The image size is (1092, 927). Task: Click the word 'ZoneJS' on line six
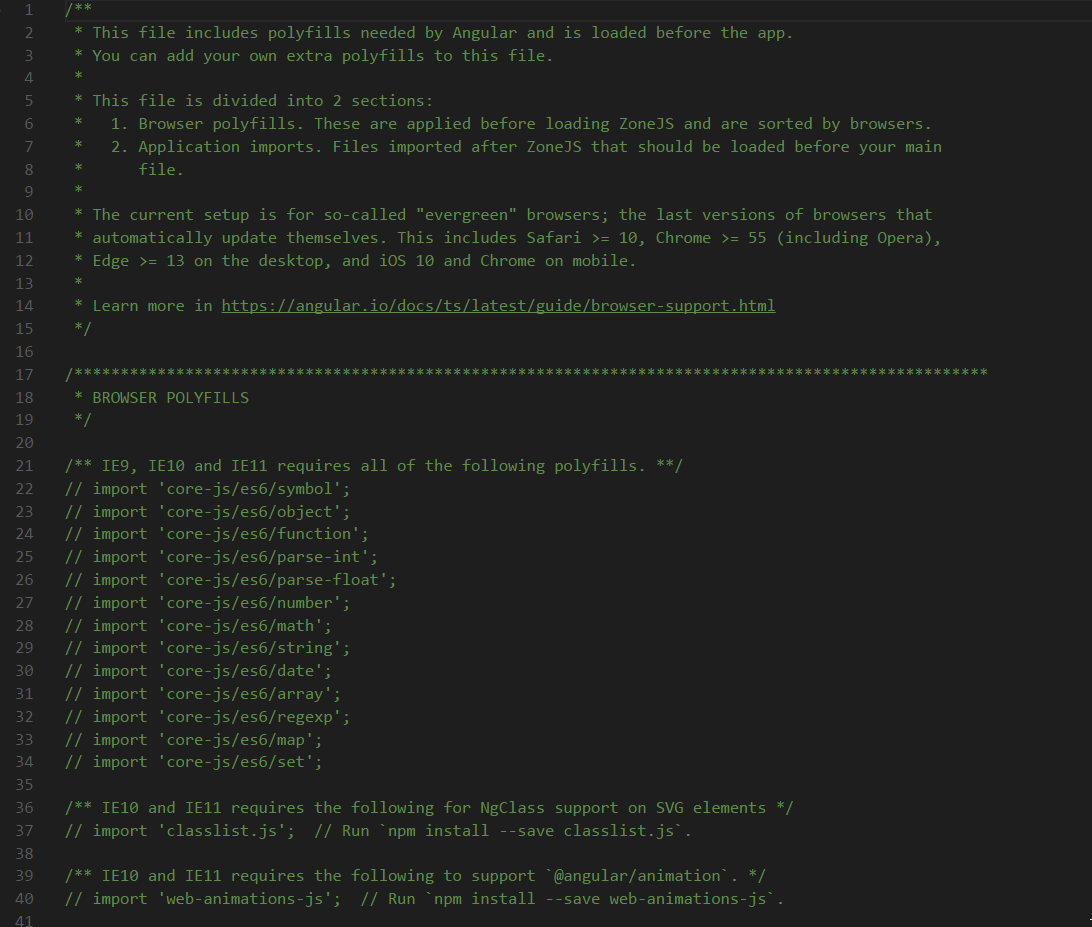click(x=646, y=124)
